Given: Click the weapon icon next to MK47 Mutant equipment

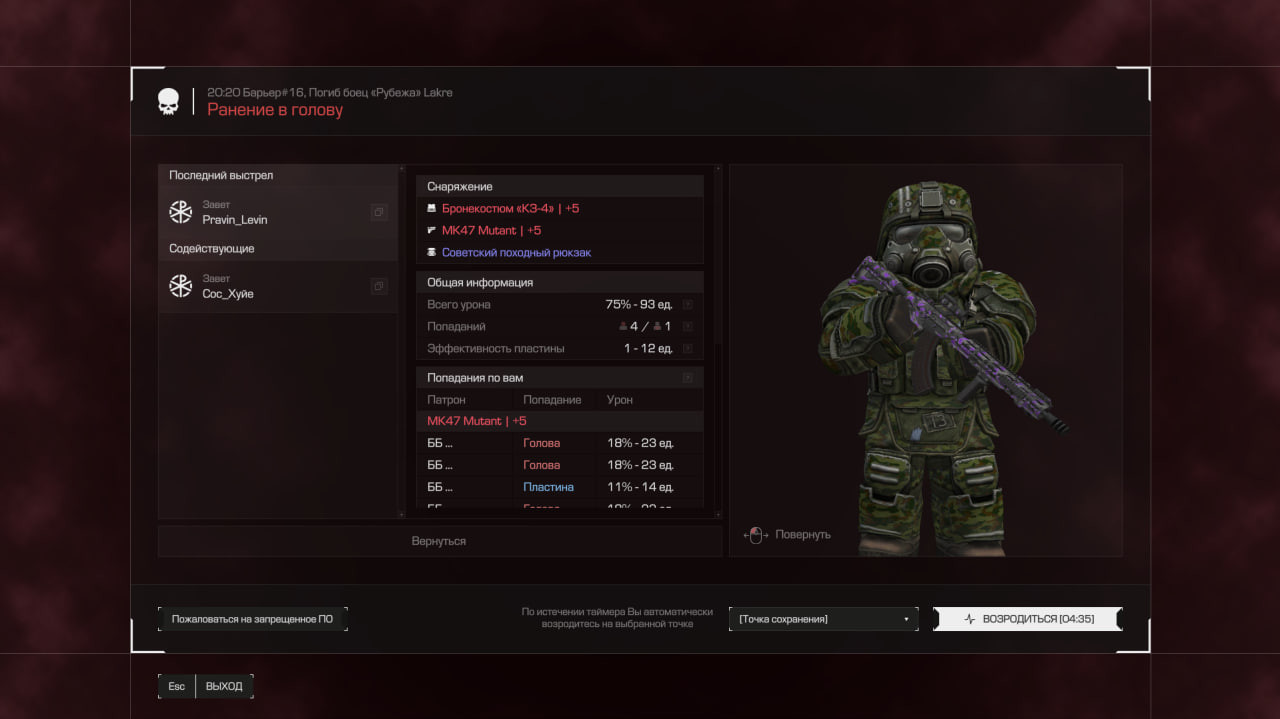Looking at the screenshot, I should click(x=431, y=231).
